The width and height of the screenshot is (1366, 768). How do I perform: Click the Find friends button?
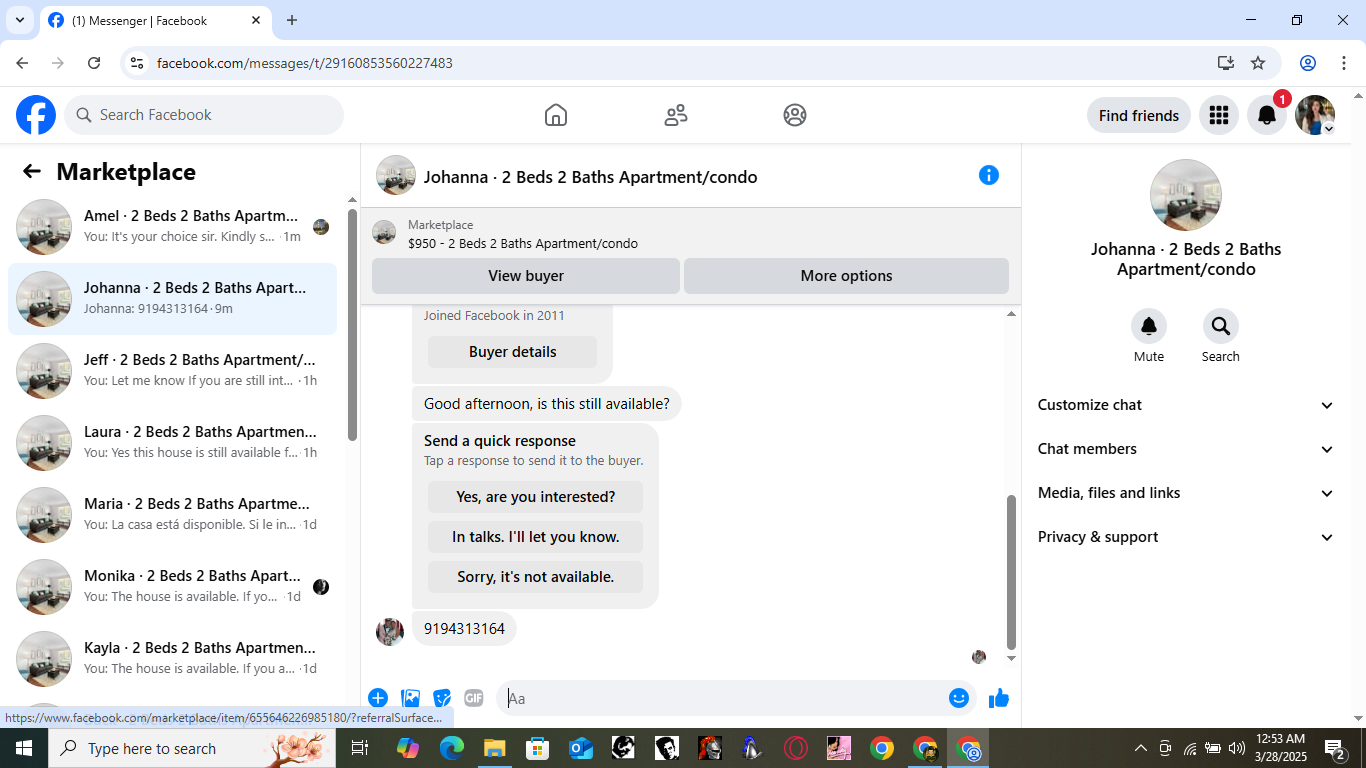pyautogui.click(x=1139, y=115)
